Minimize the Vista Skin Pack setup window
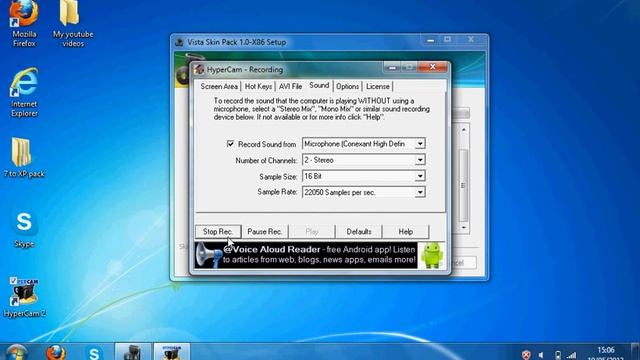 point(430,40)
